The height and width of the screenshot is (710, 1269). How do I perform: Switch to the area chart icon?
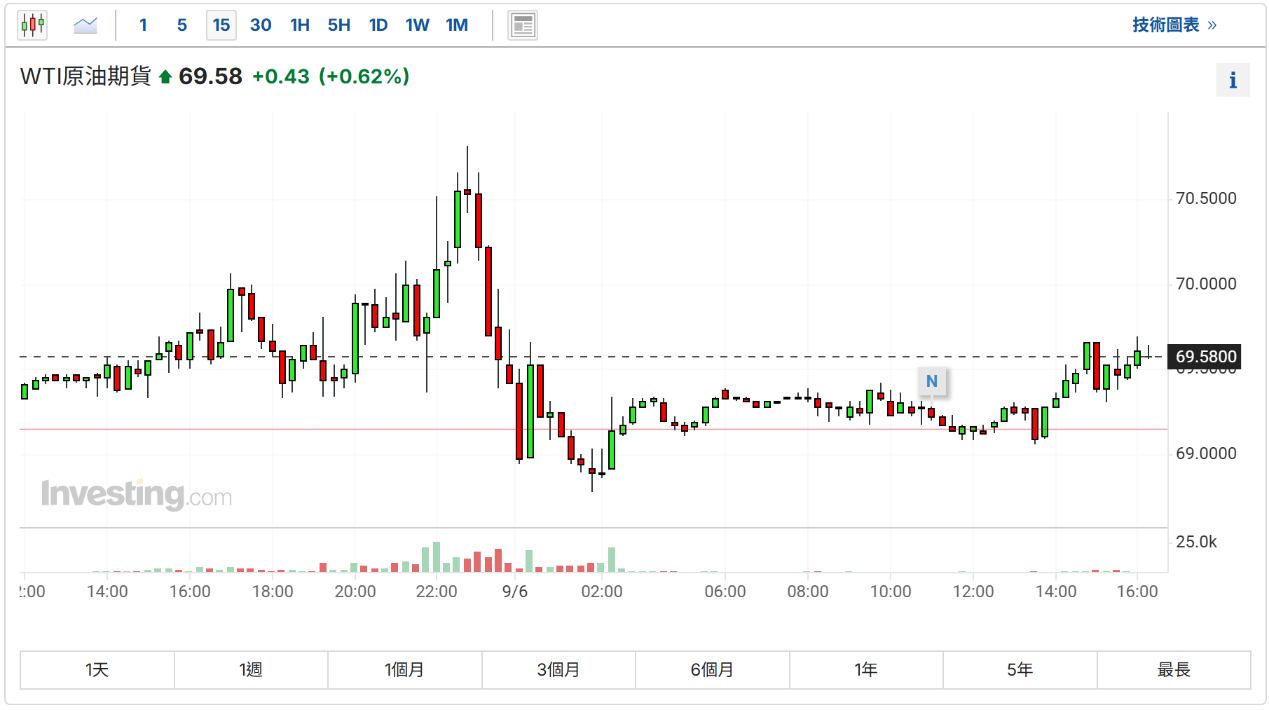86,25
